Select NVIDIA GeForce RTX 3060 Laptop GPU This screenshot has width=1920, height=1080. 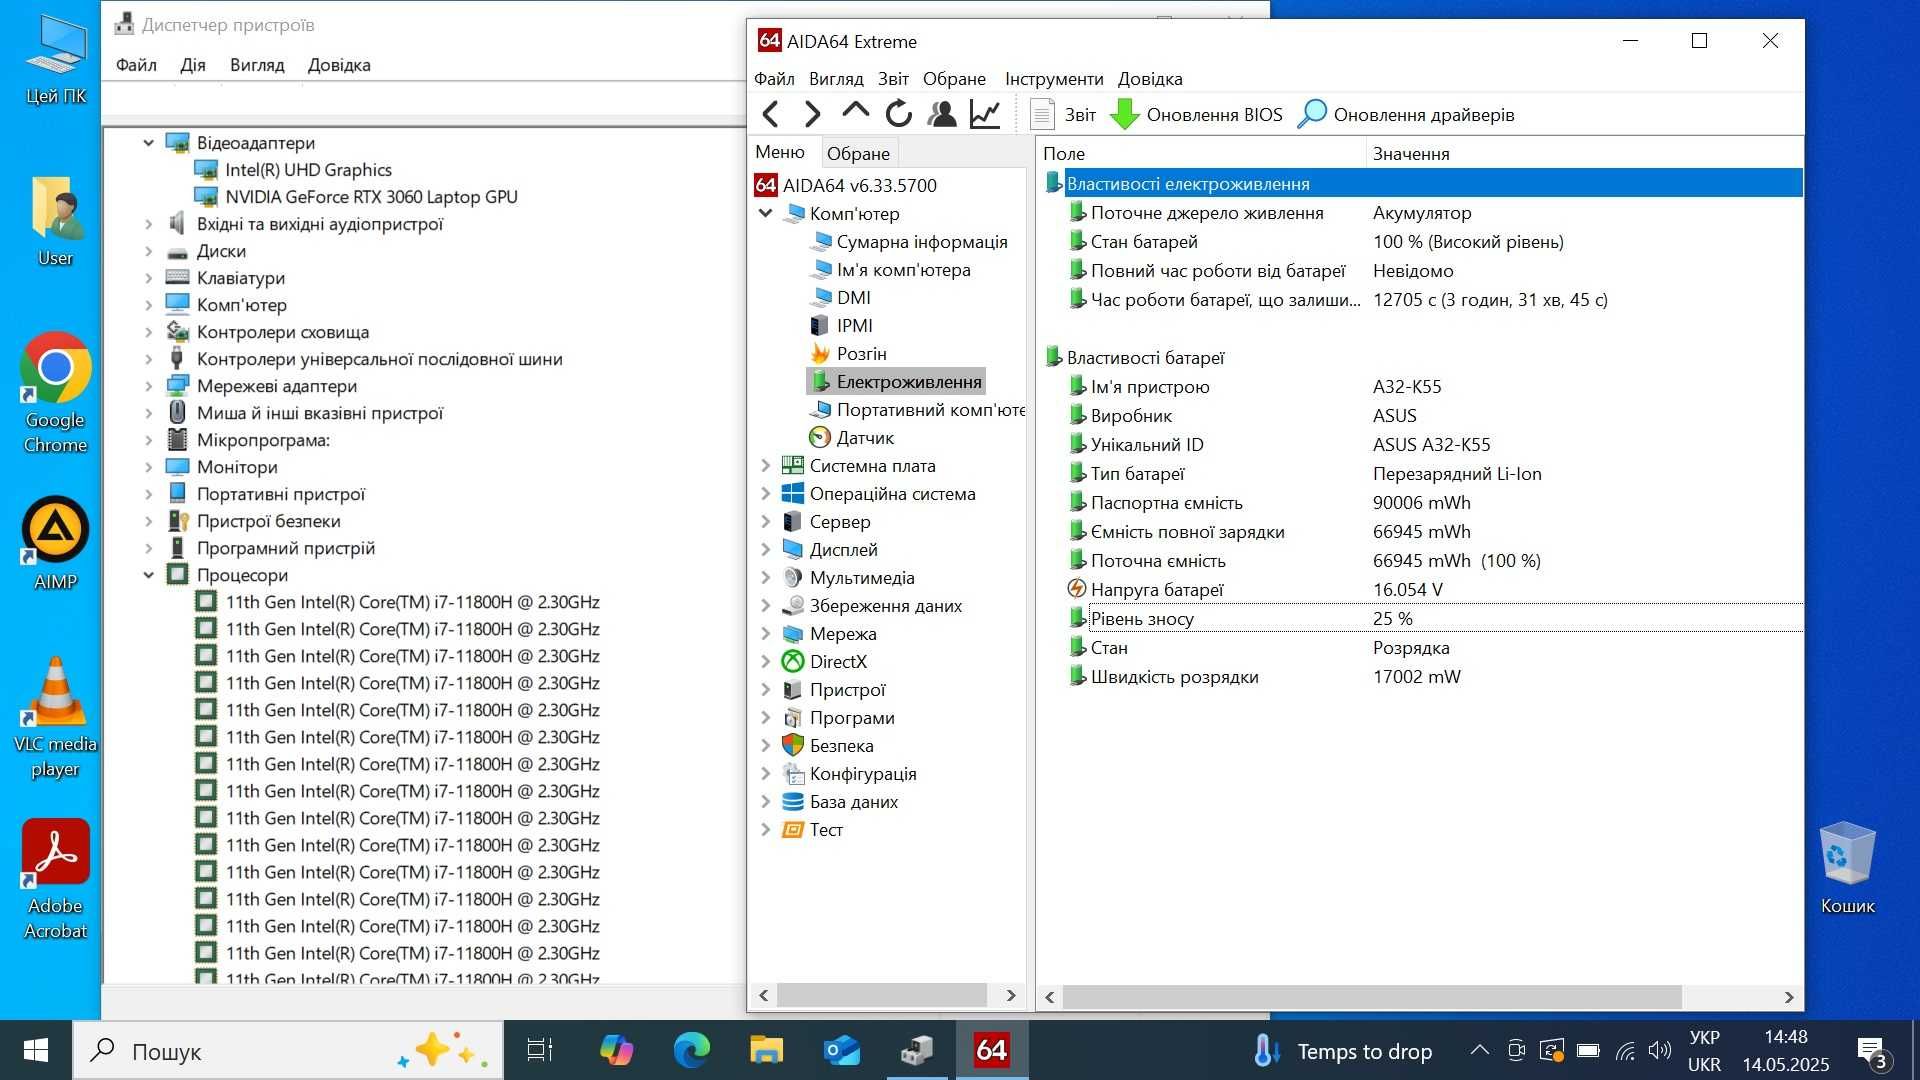[x=371, y=197]
